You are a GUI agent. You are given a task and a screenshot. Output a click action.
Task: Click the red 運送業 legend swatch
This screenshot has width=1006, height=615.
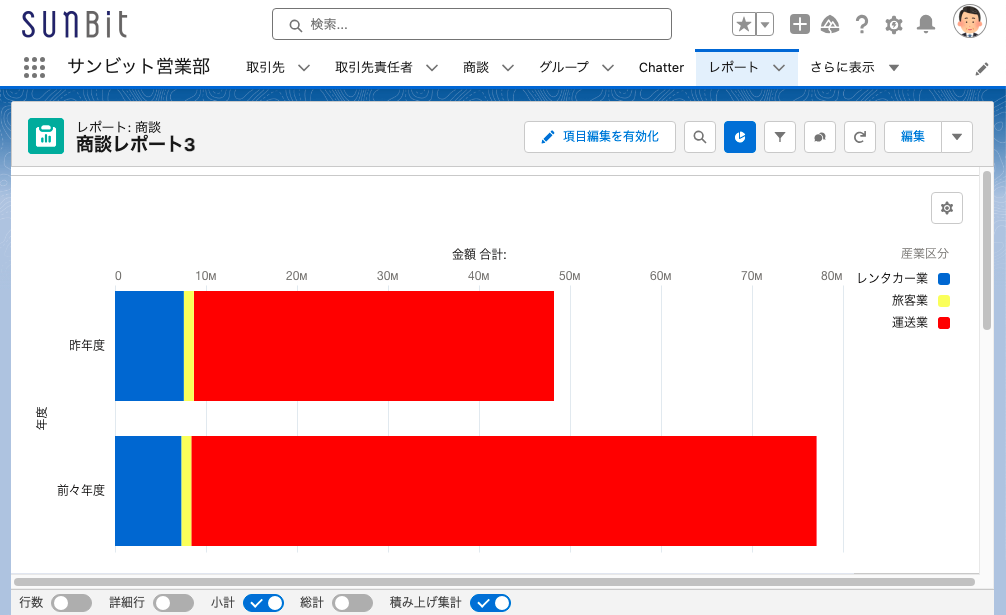pos(944,323)
